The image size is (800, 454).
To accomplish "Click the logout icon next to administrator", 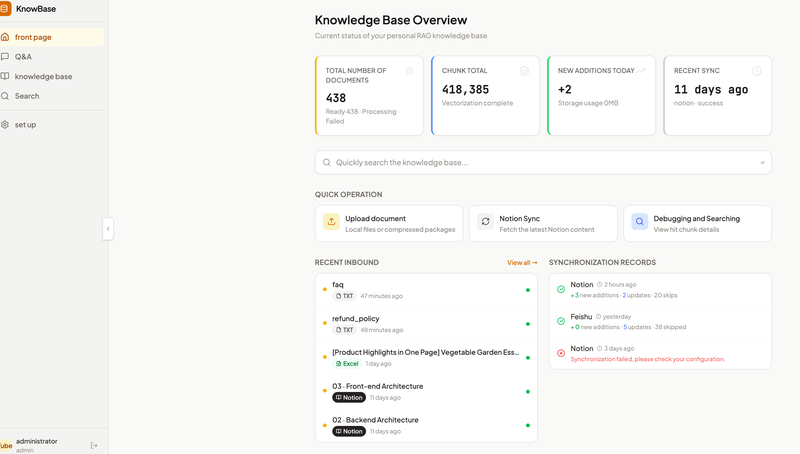I will (94, 445).
